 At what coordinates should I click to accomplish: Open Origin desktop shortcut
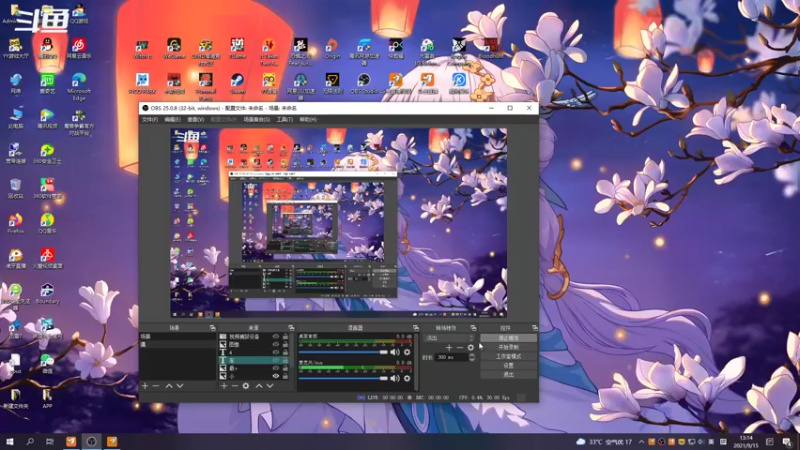click(x=332, y=49)
